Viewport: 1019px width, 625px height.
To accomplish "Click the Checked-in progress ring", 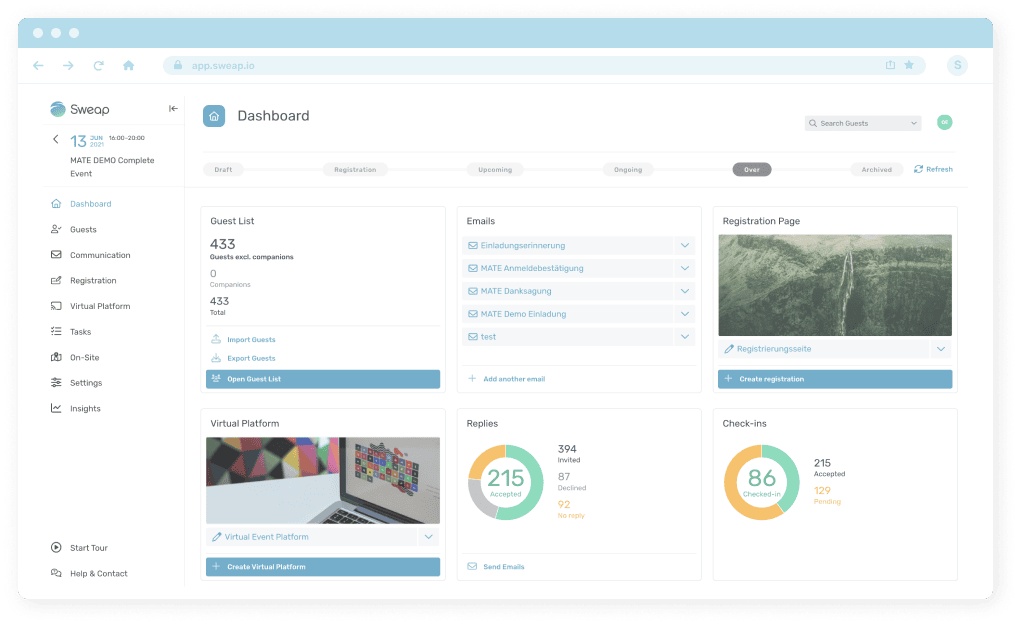I will (x=762, y=482).
